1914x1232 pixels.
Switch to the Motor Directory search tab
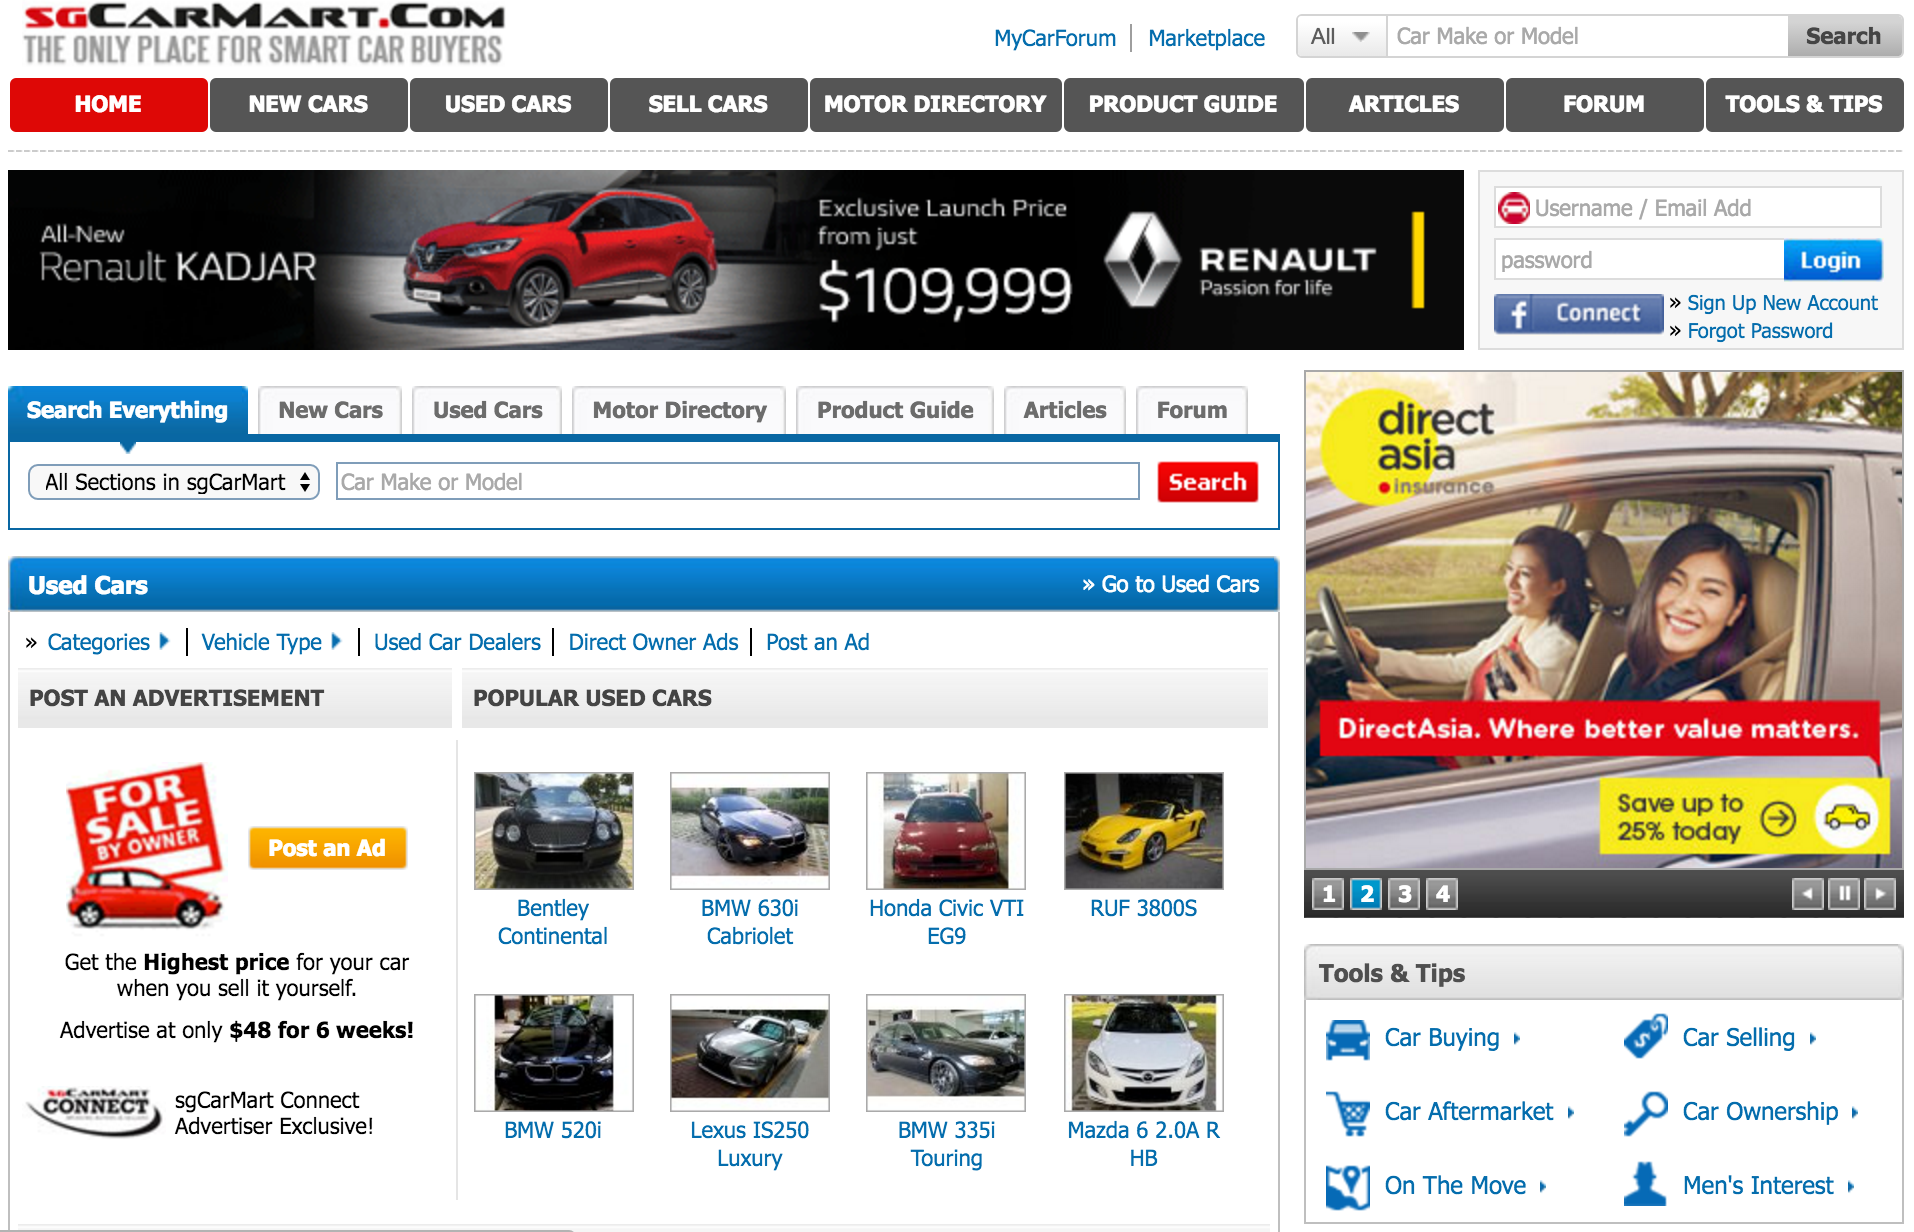tap(680, 411)
